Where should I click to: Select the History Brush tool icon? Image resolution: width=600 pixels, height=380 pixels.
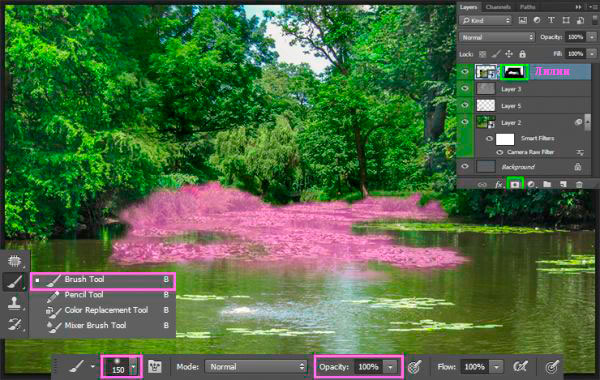tap(15, 325)
